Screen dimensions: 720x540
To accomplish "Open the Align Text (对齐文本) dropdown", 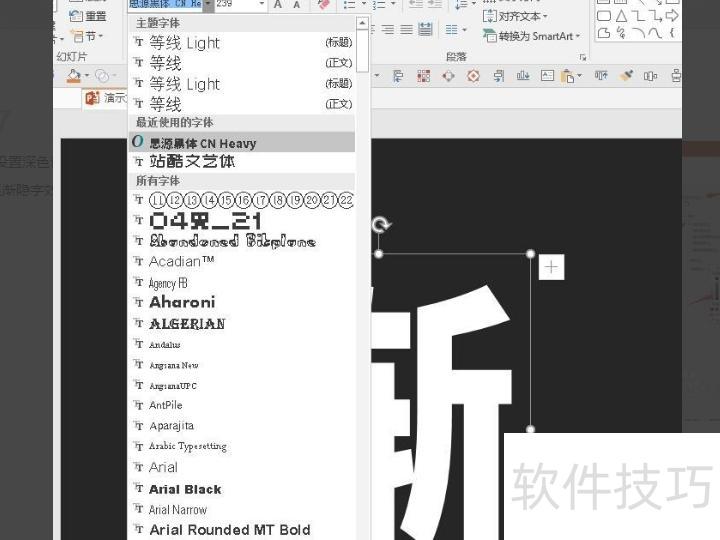I will click(515, 17).
